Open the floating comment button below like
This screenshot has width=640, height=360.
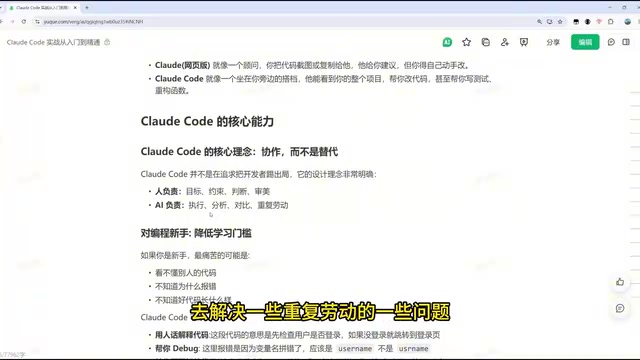pos(620,309)
